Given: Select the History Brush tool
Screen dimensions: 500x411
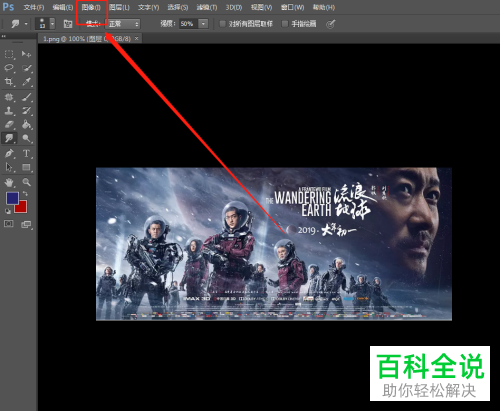Looking at the screenshot, I should pos(27,111).
